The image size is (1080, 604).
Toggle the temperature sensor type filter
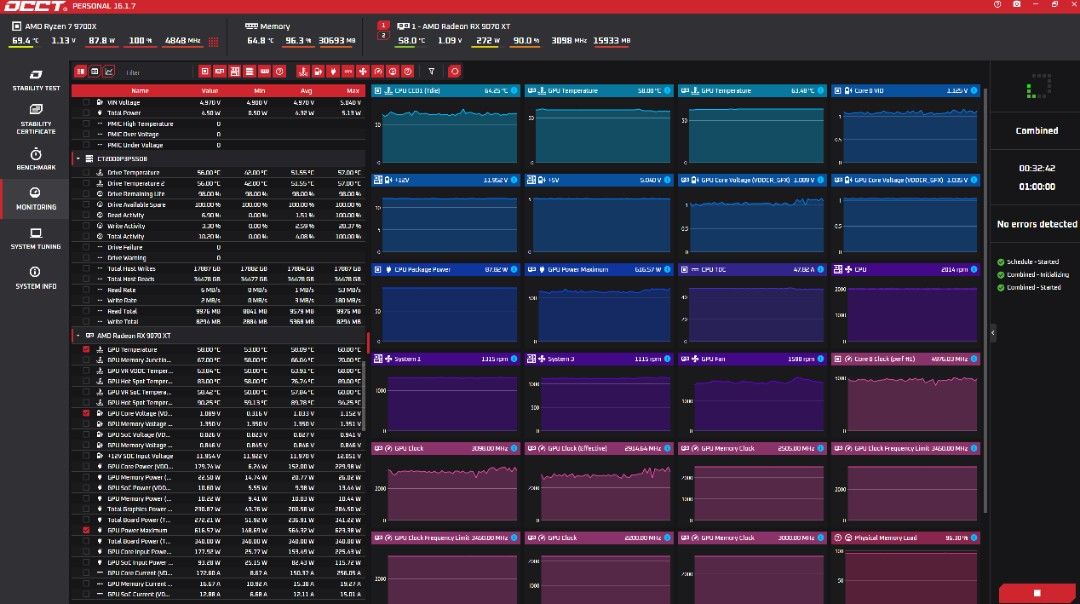tap(302, 72)
